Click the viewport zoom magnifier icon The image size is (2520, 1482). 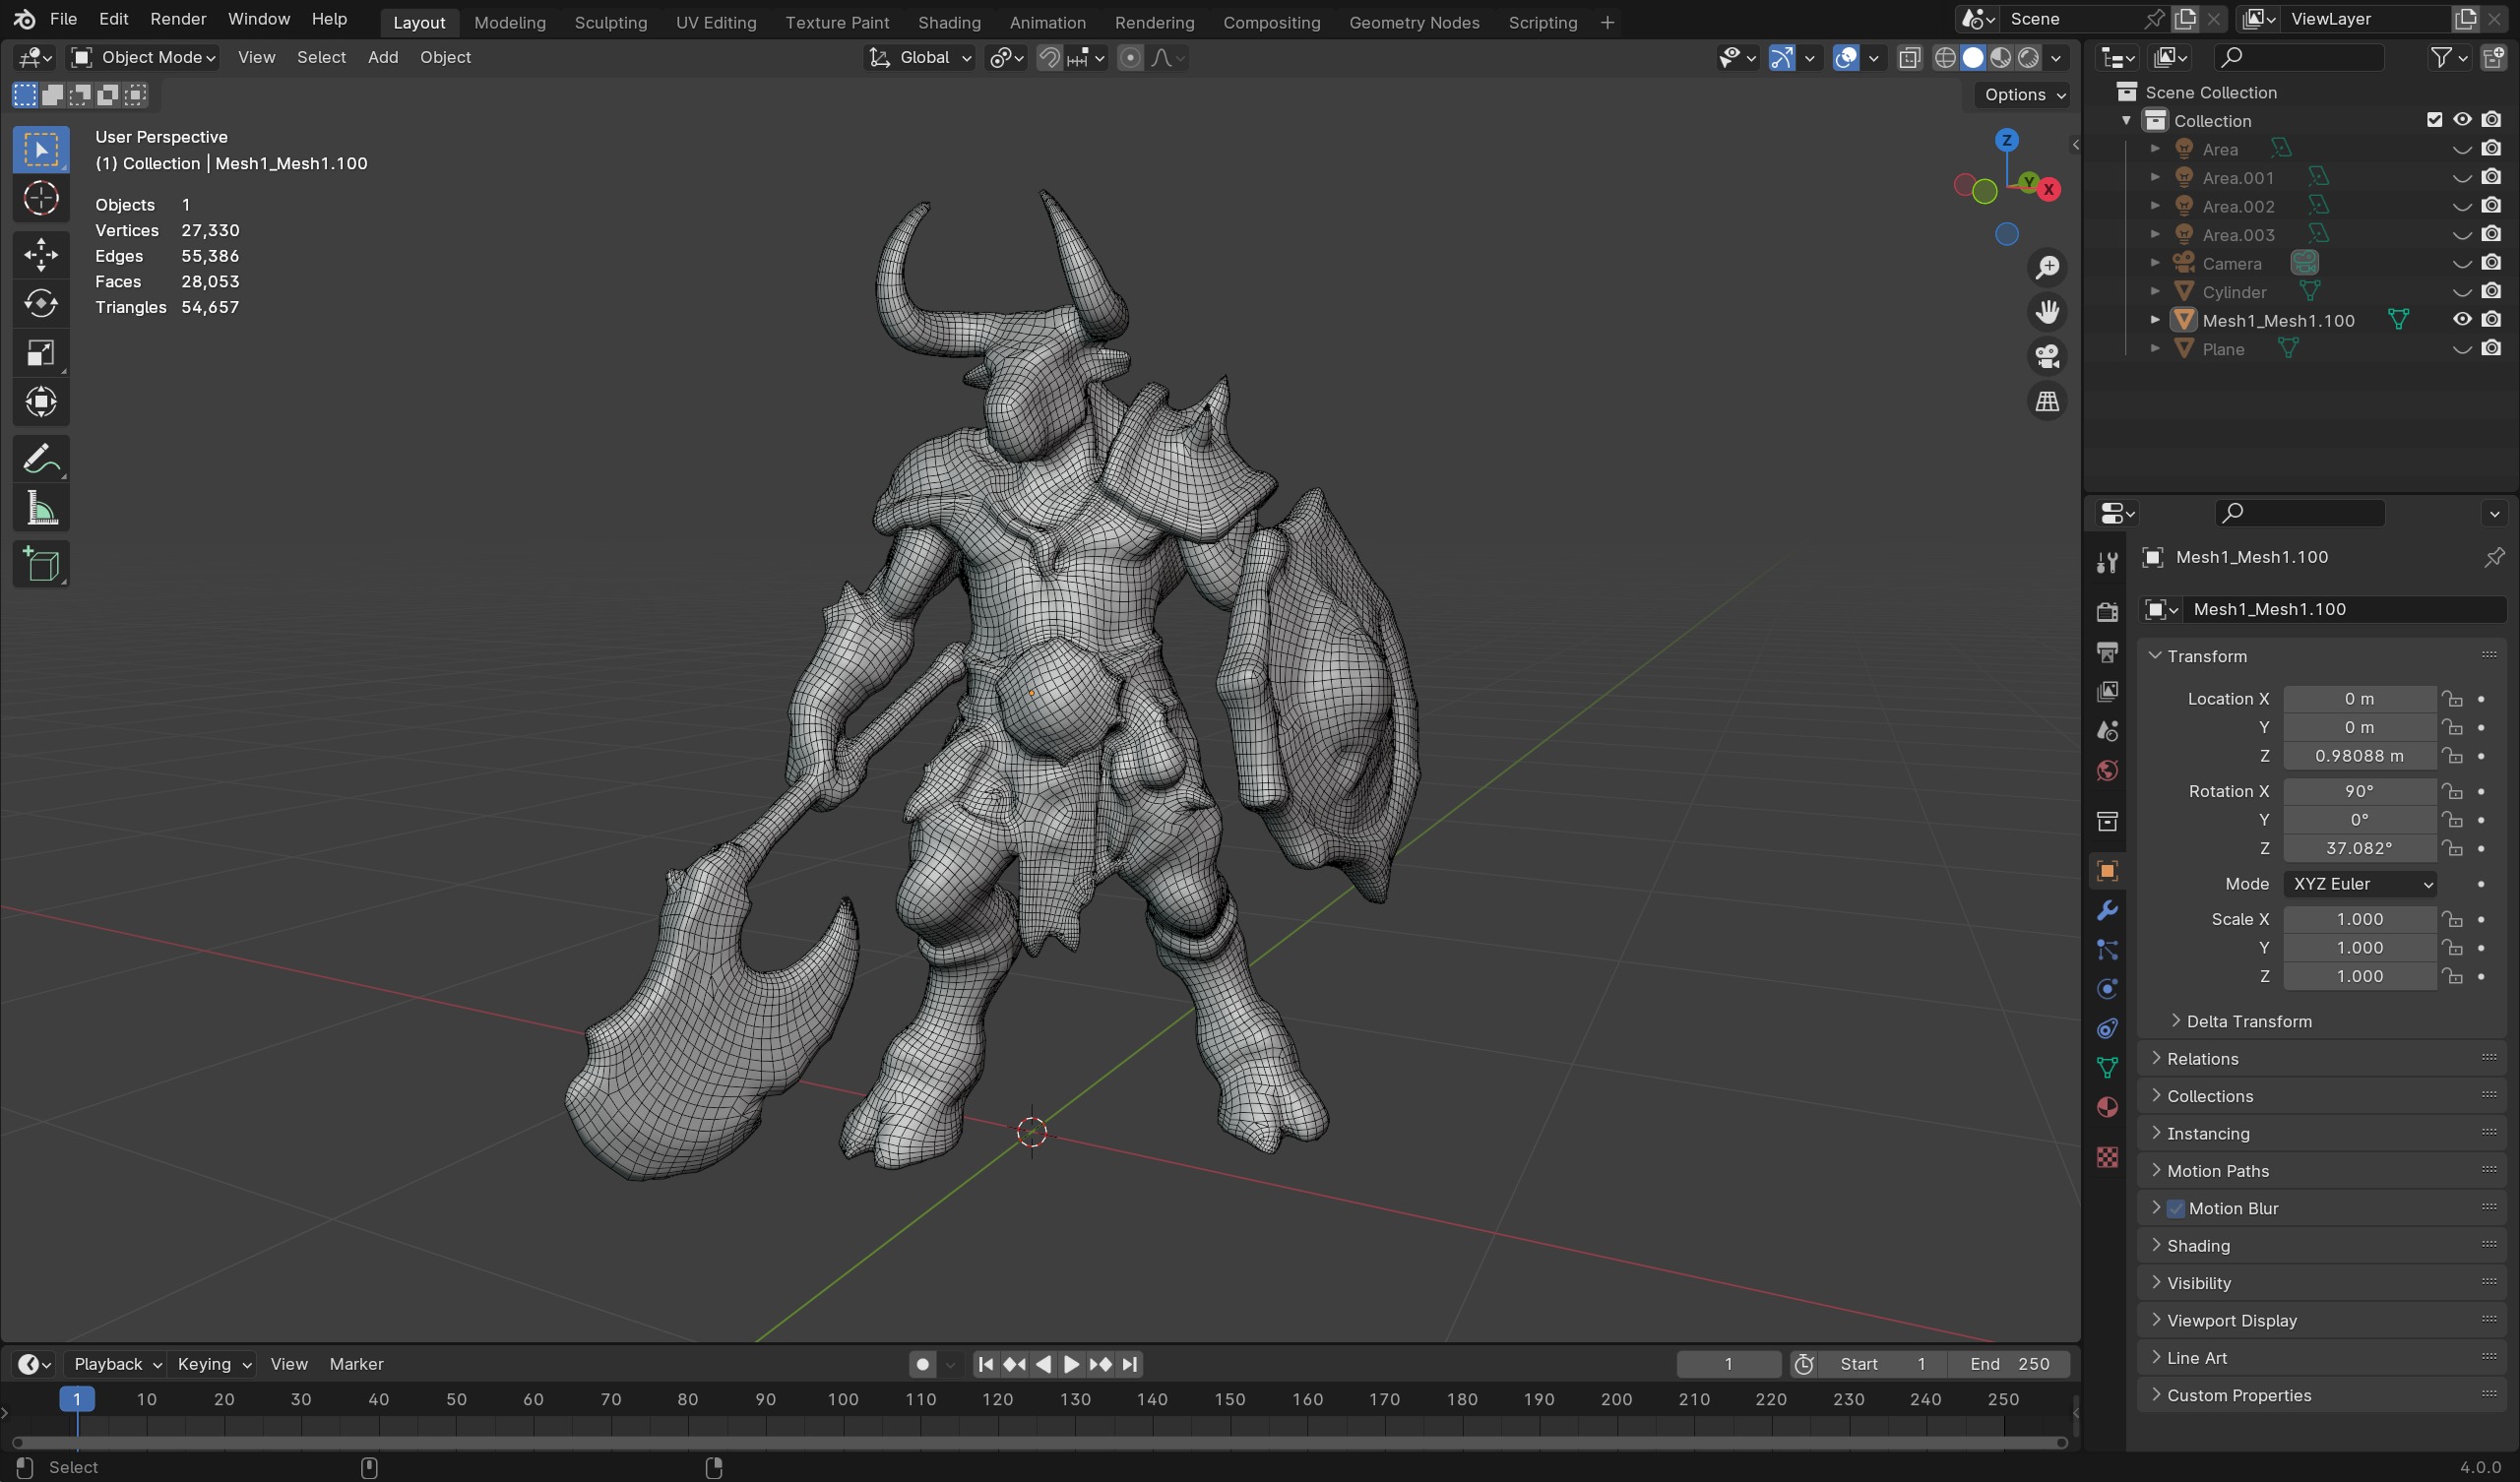(2047, 268)
